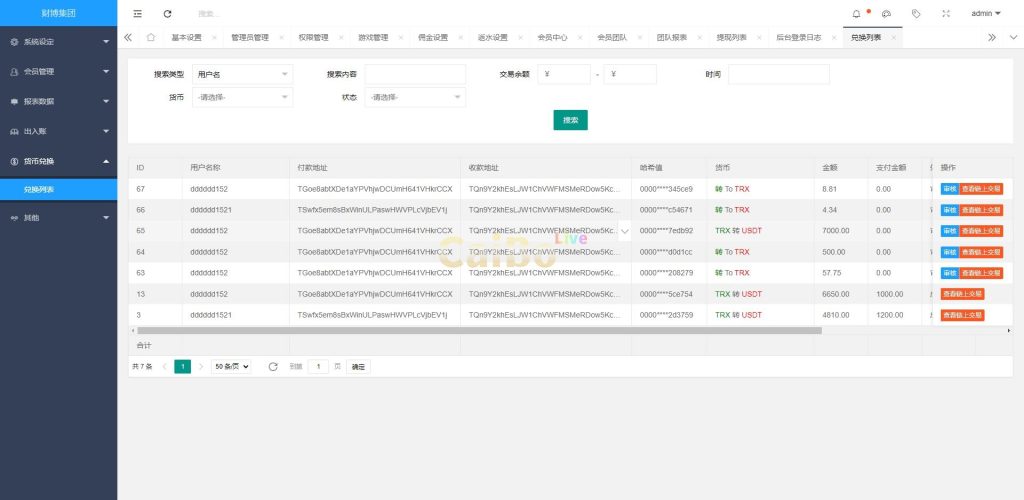Switch to the 提现列表 tab
1024x500 pixels.
(x=731, y=37)
